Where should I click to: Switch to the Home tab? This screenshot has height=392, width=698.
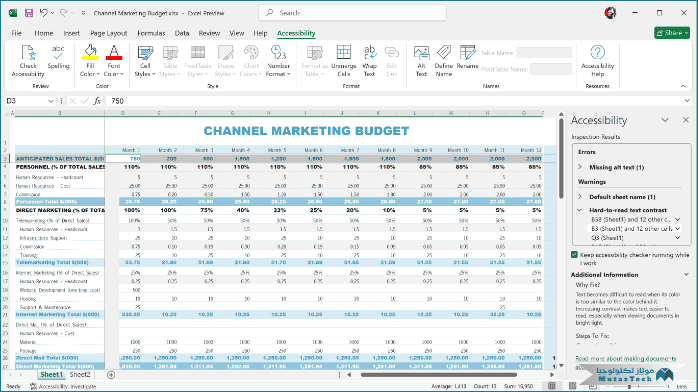click(44, 33)
